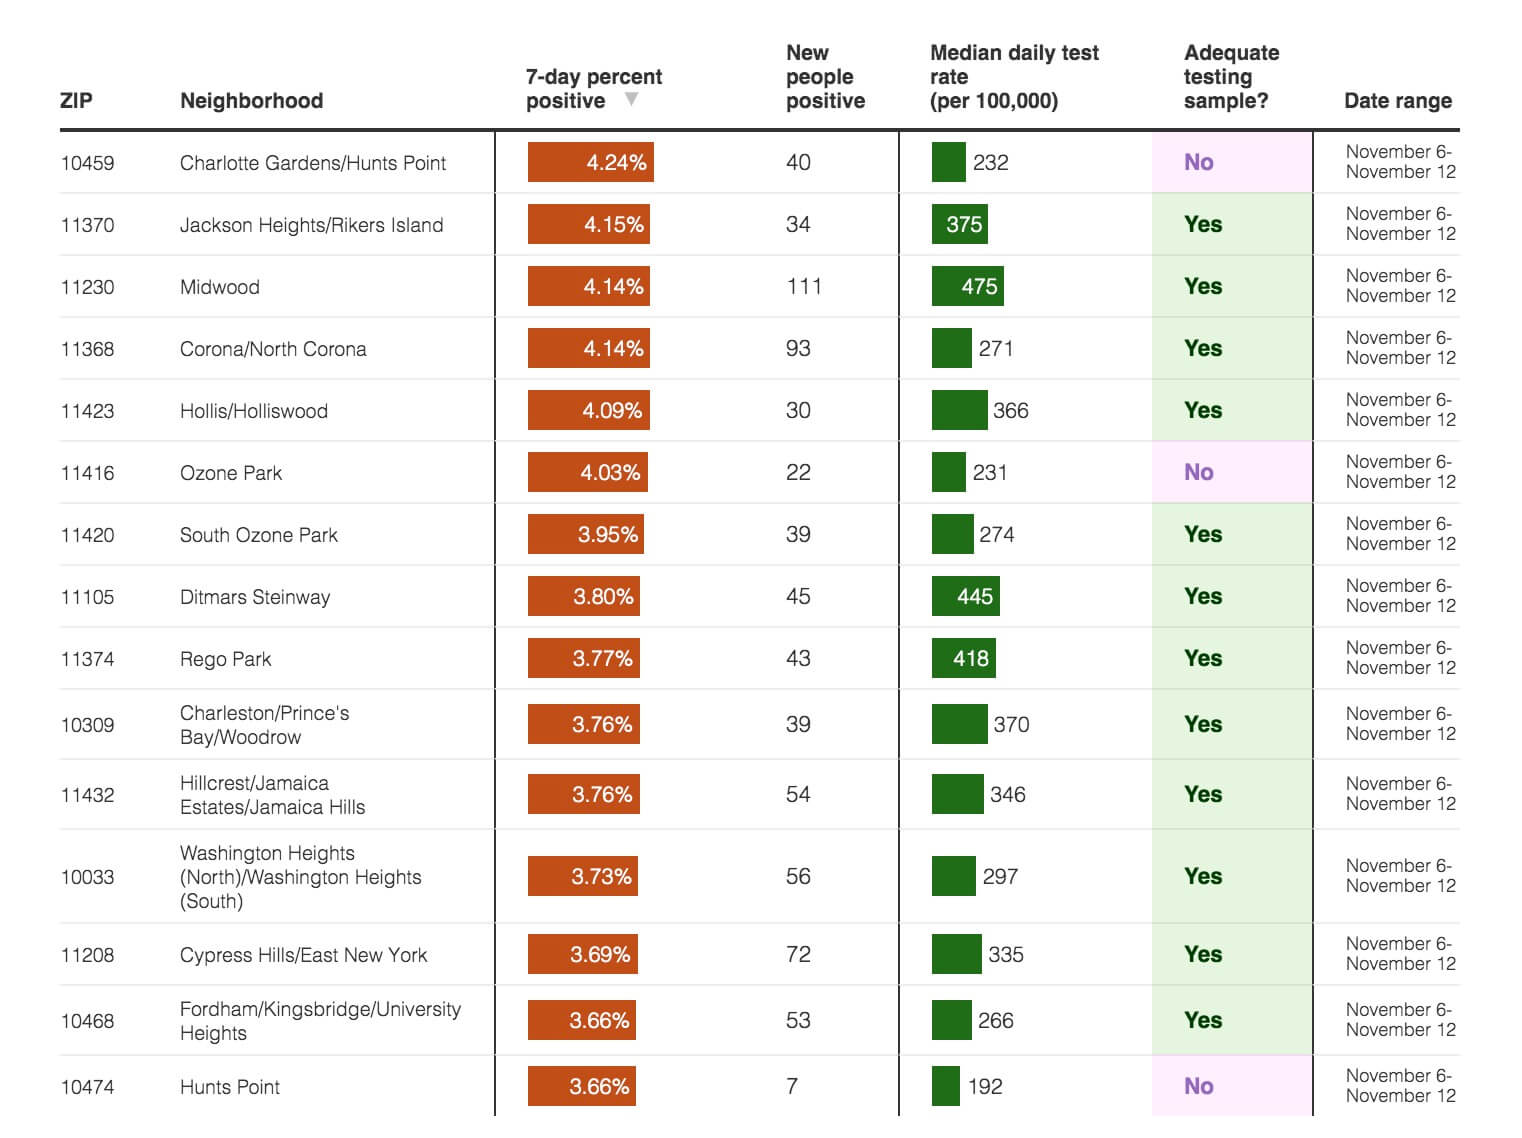Image resolution: width=1522 pixels, height=1138 pixels.
Task: Click the Adequate testing sample header
Action: (x=1231, y=77)
